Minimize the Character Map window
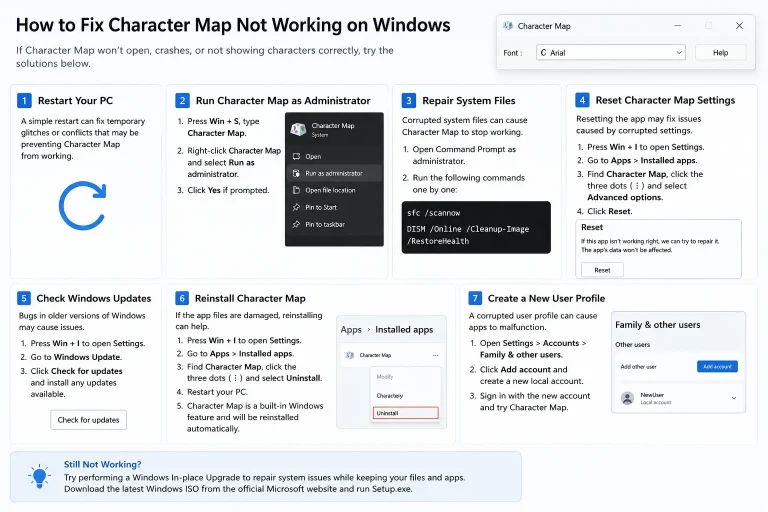This screenshot has height=512, width=768. pyautogui.click(x=677, y=25)
